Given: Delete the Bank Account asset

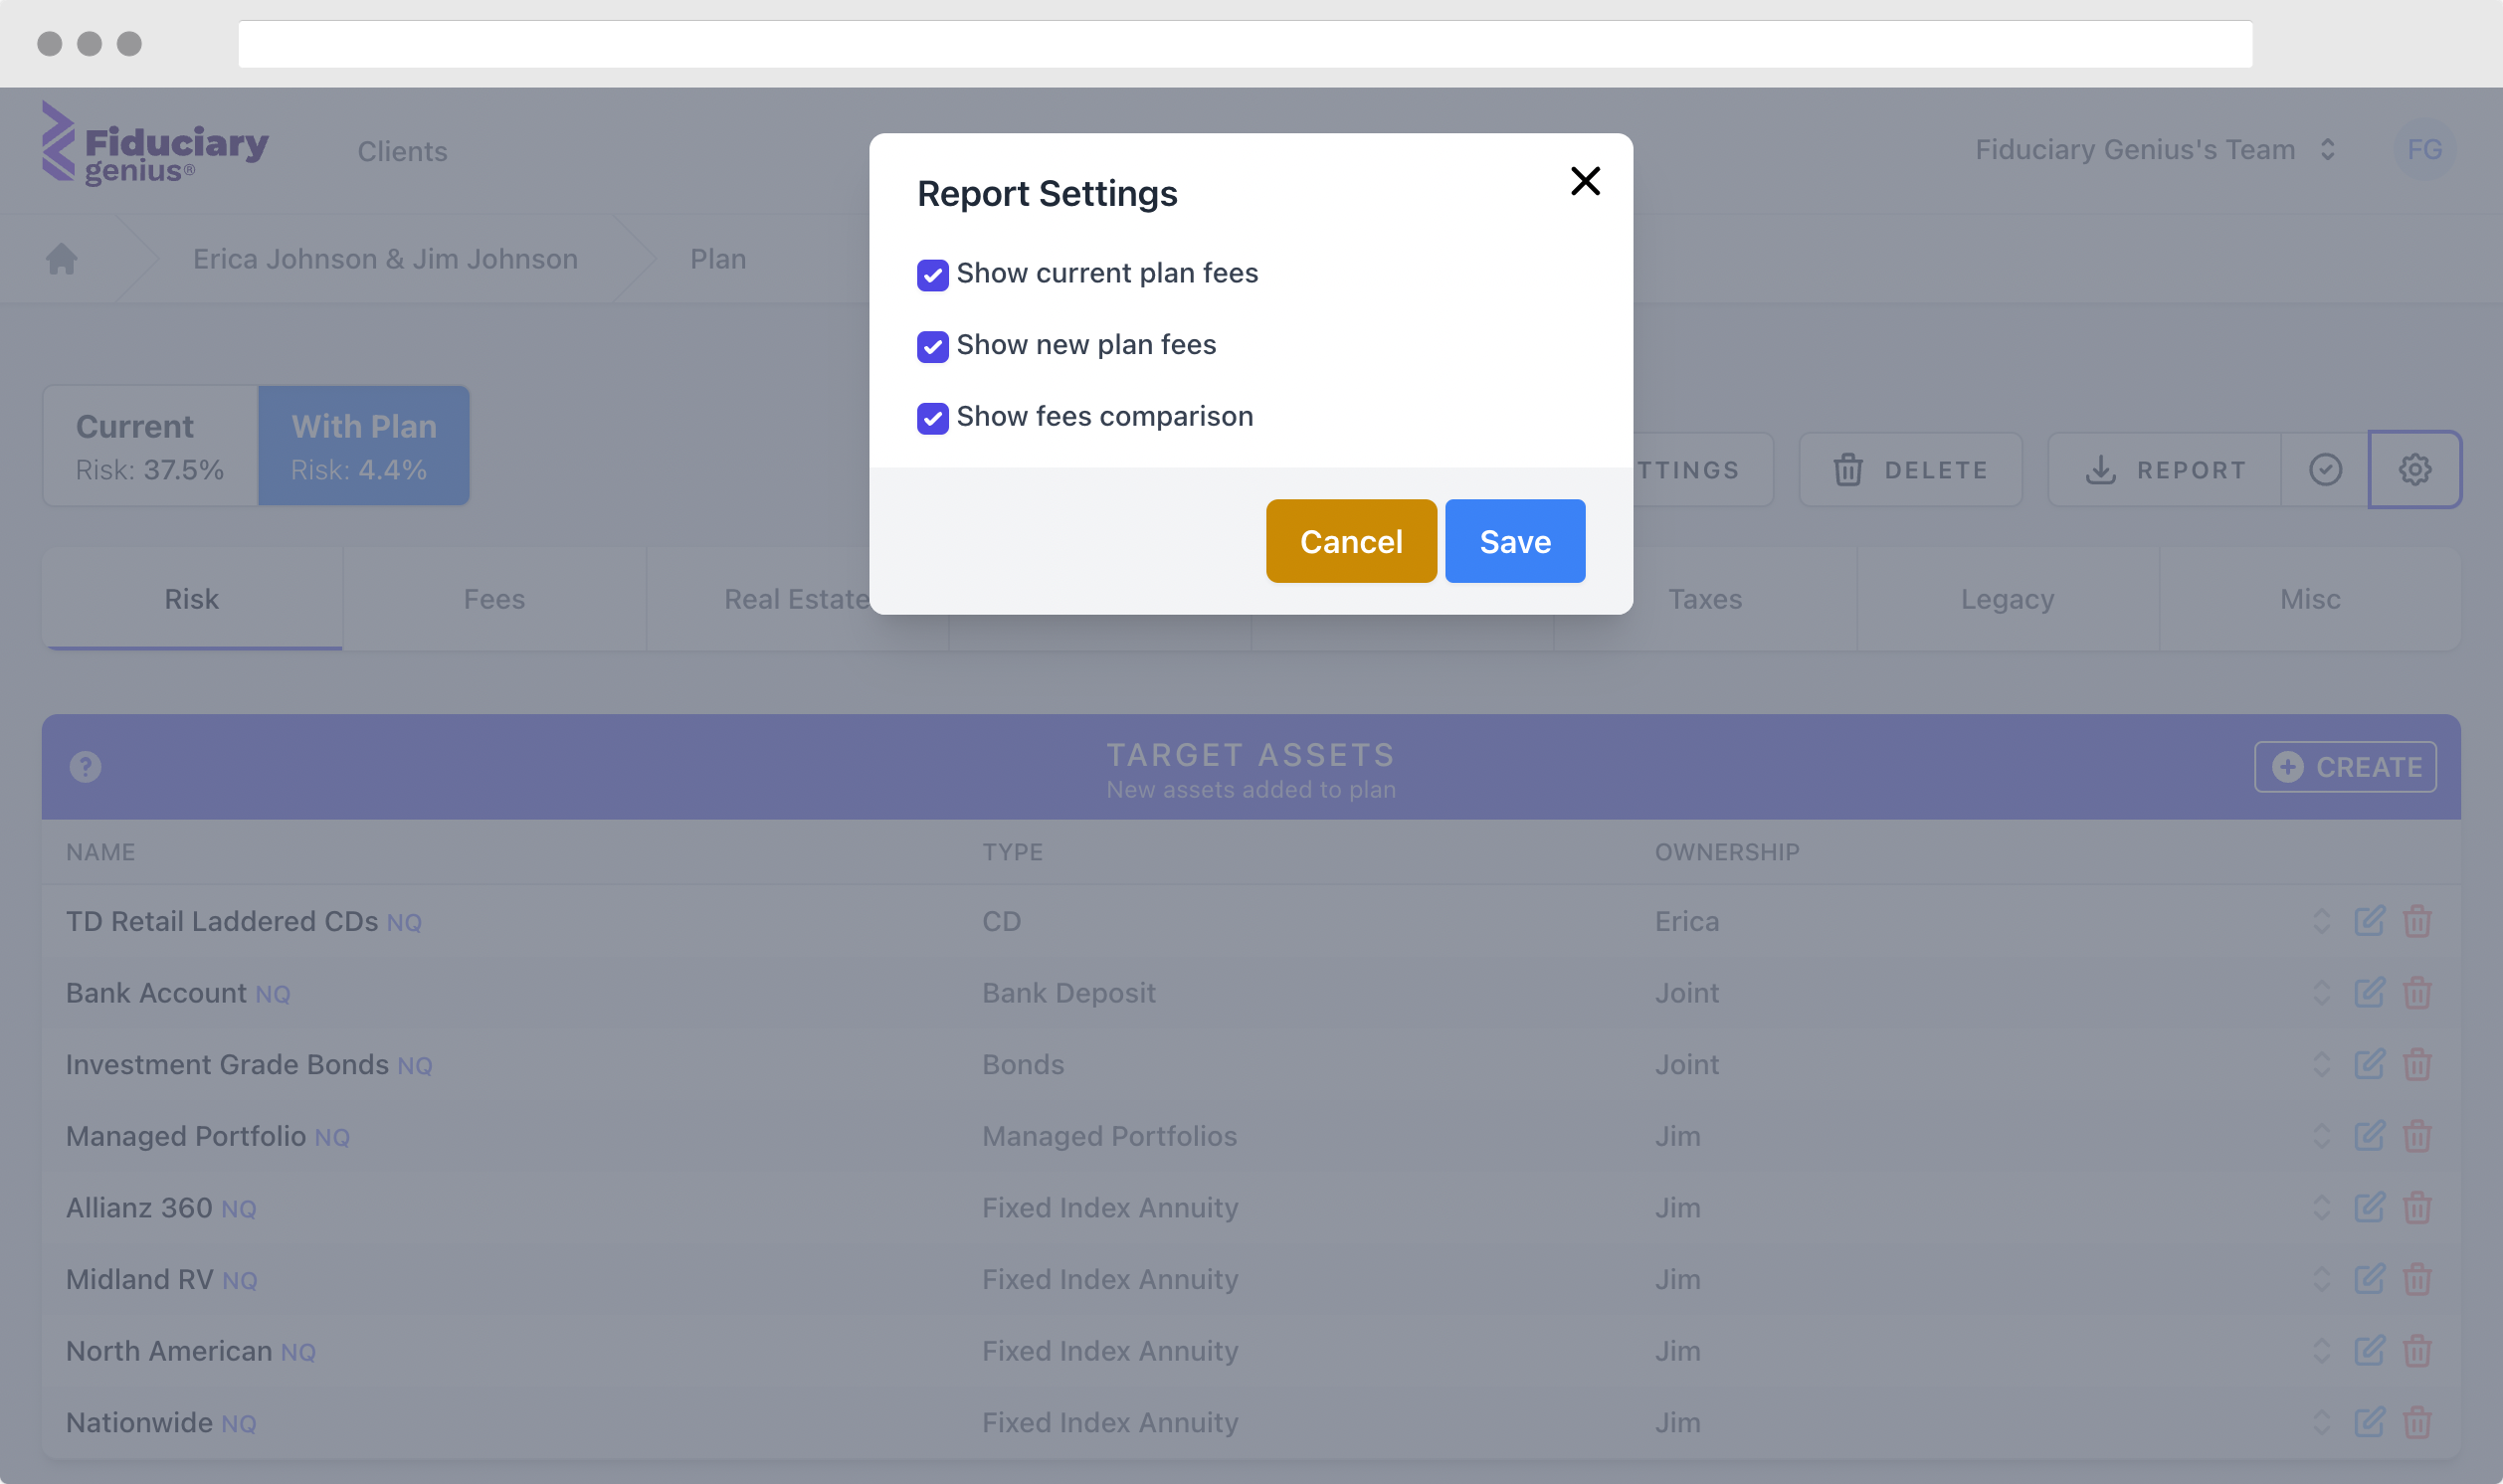Looking at the screenshot, I should (x=2417, y=992).
